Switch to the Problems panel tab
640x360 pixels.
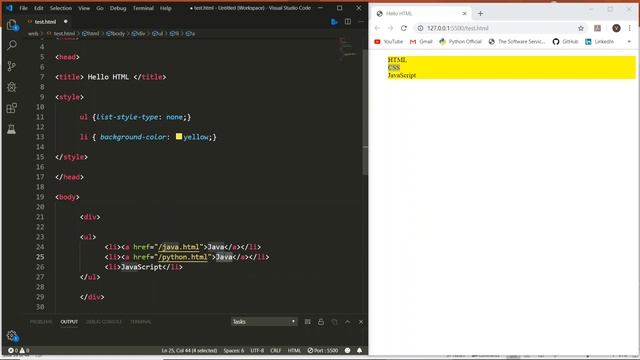(x=41, y=322)
